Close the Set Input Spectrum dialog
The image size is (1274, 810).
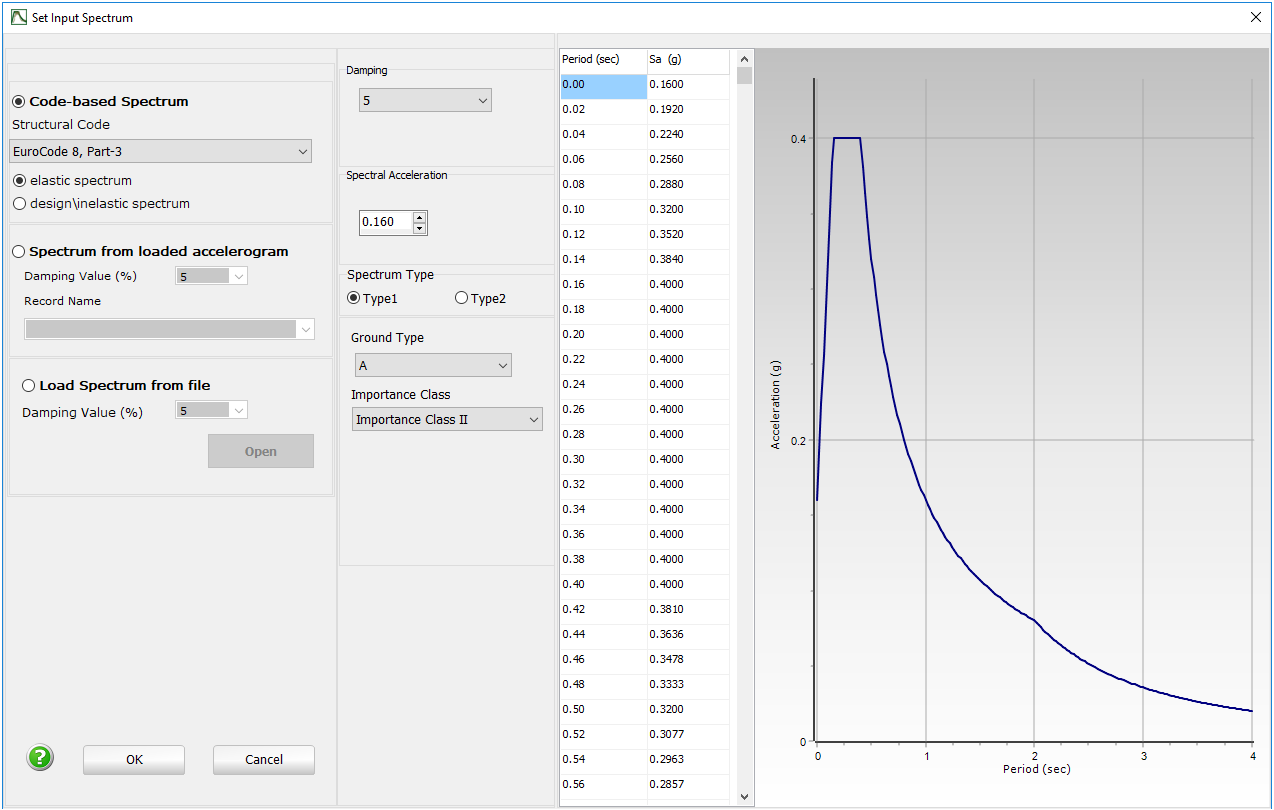pos(1256,17)
